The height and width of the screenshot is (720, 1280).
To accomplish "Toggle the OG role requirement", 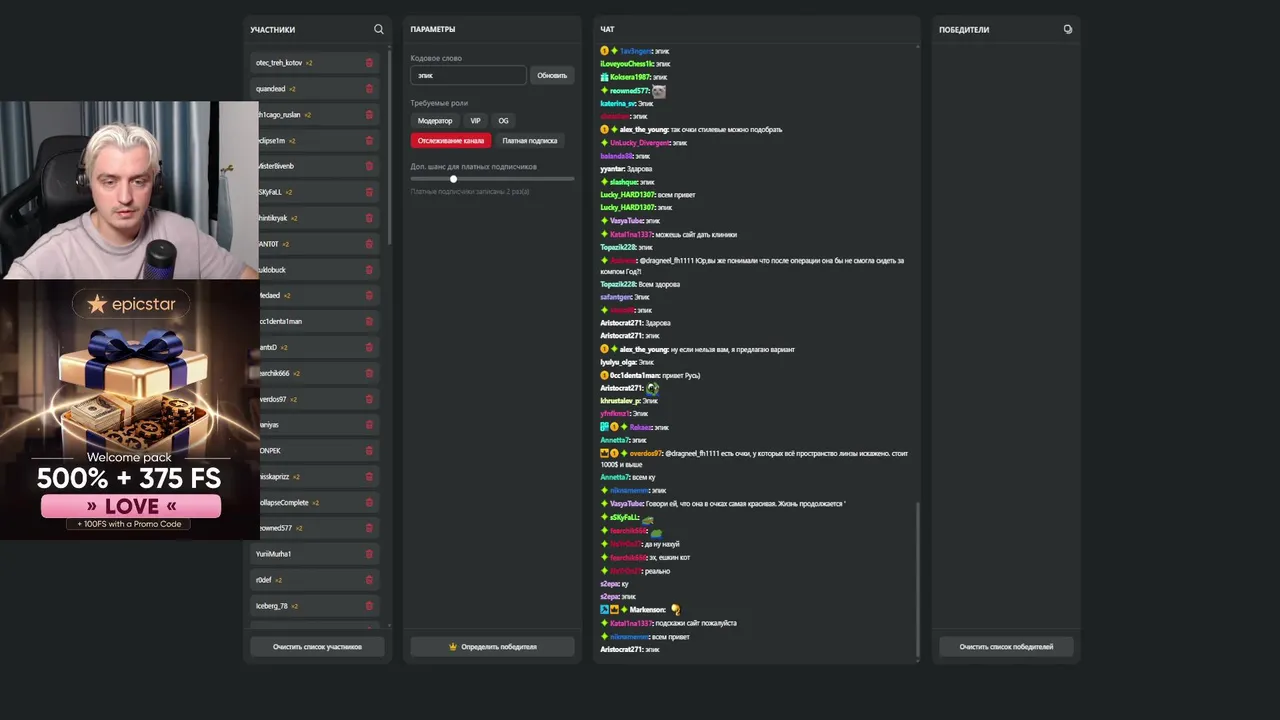I will 503,121.
